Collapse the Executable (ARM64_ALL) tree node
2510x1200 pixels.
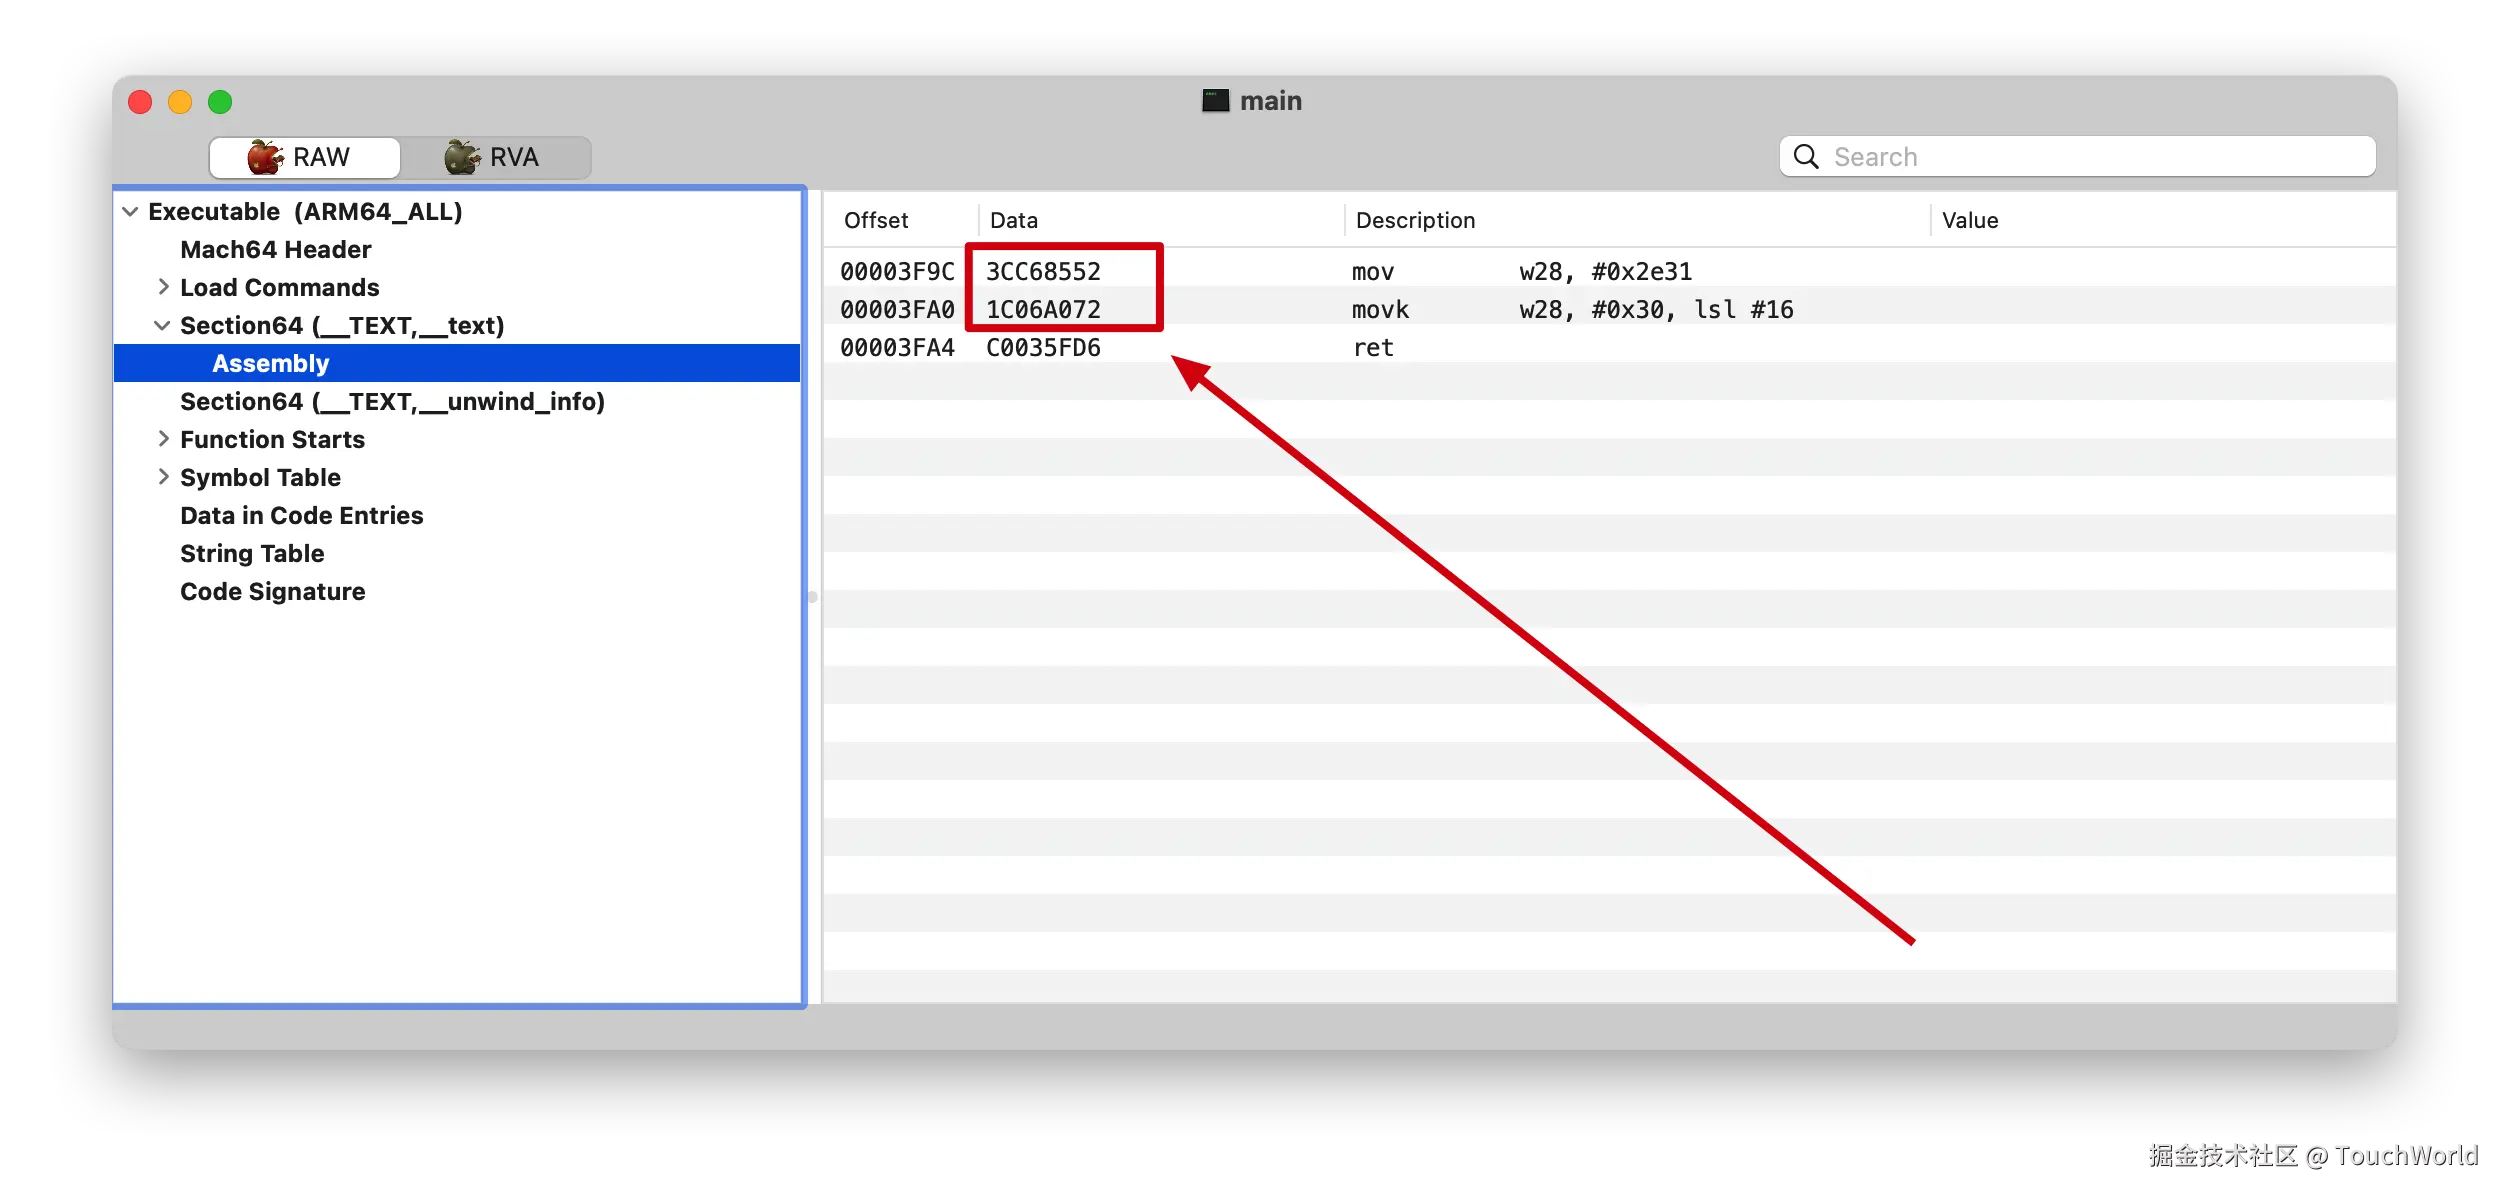tap(130, 212)
